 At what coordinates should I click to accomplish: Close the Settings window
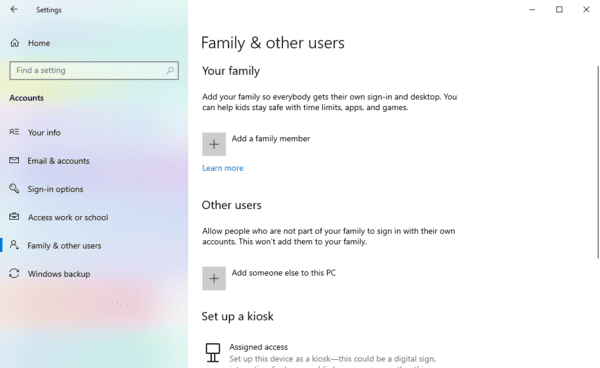tap(586, 10)
